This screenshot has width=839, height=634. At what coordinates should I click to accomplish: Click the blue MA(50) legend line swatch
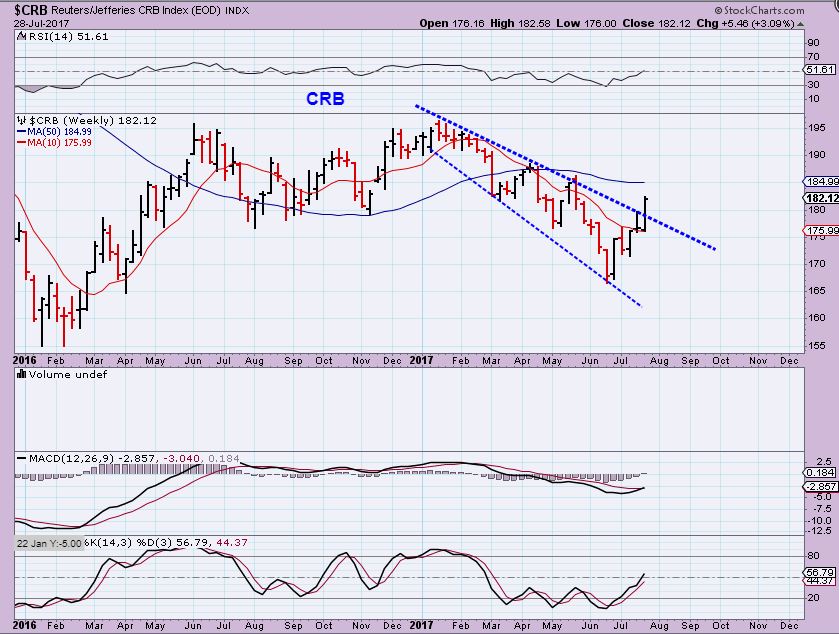tap(22, 132)
